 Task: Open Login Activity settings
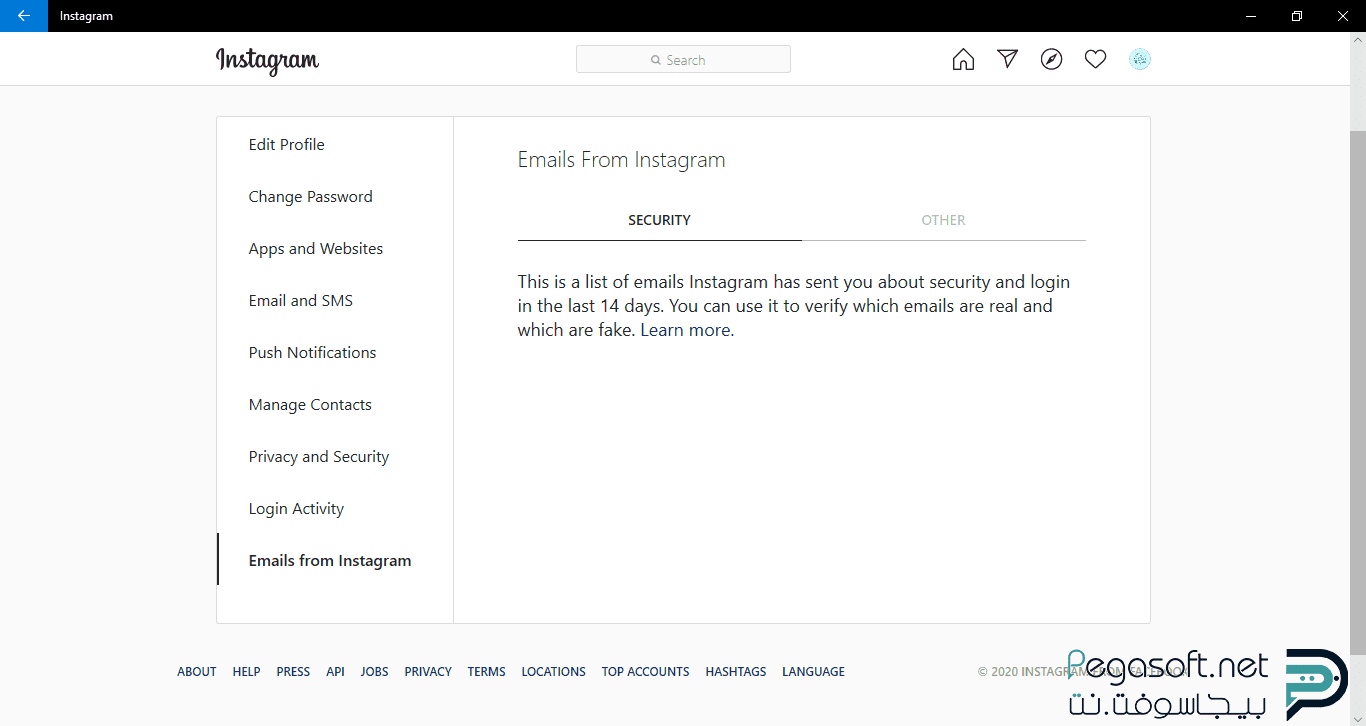(335, 508)
